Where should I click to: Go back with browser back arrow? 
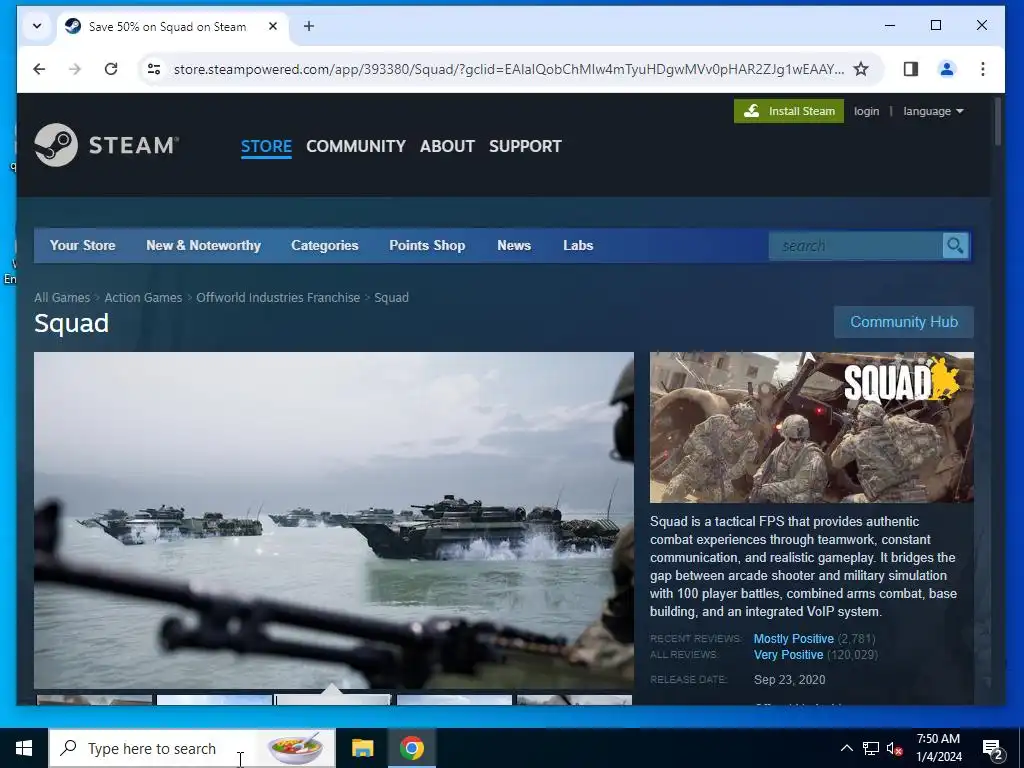tap(39, 69)
